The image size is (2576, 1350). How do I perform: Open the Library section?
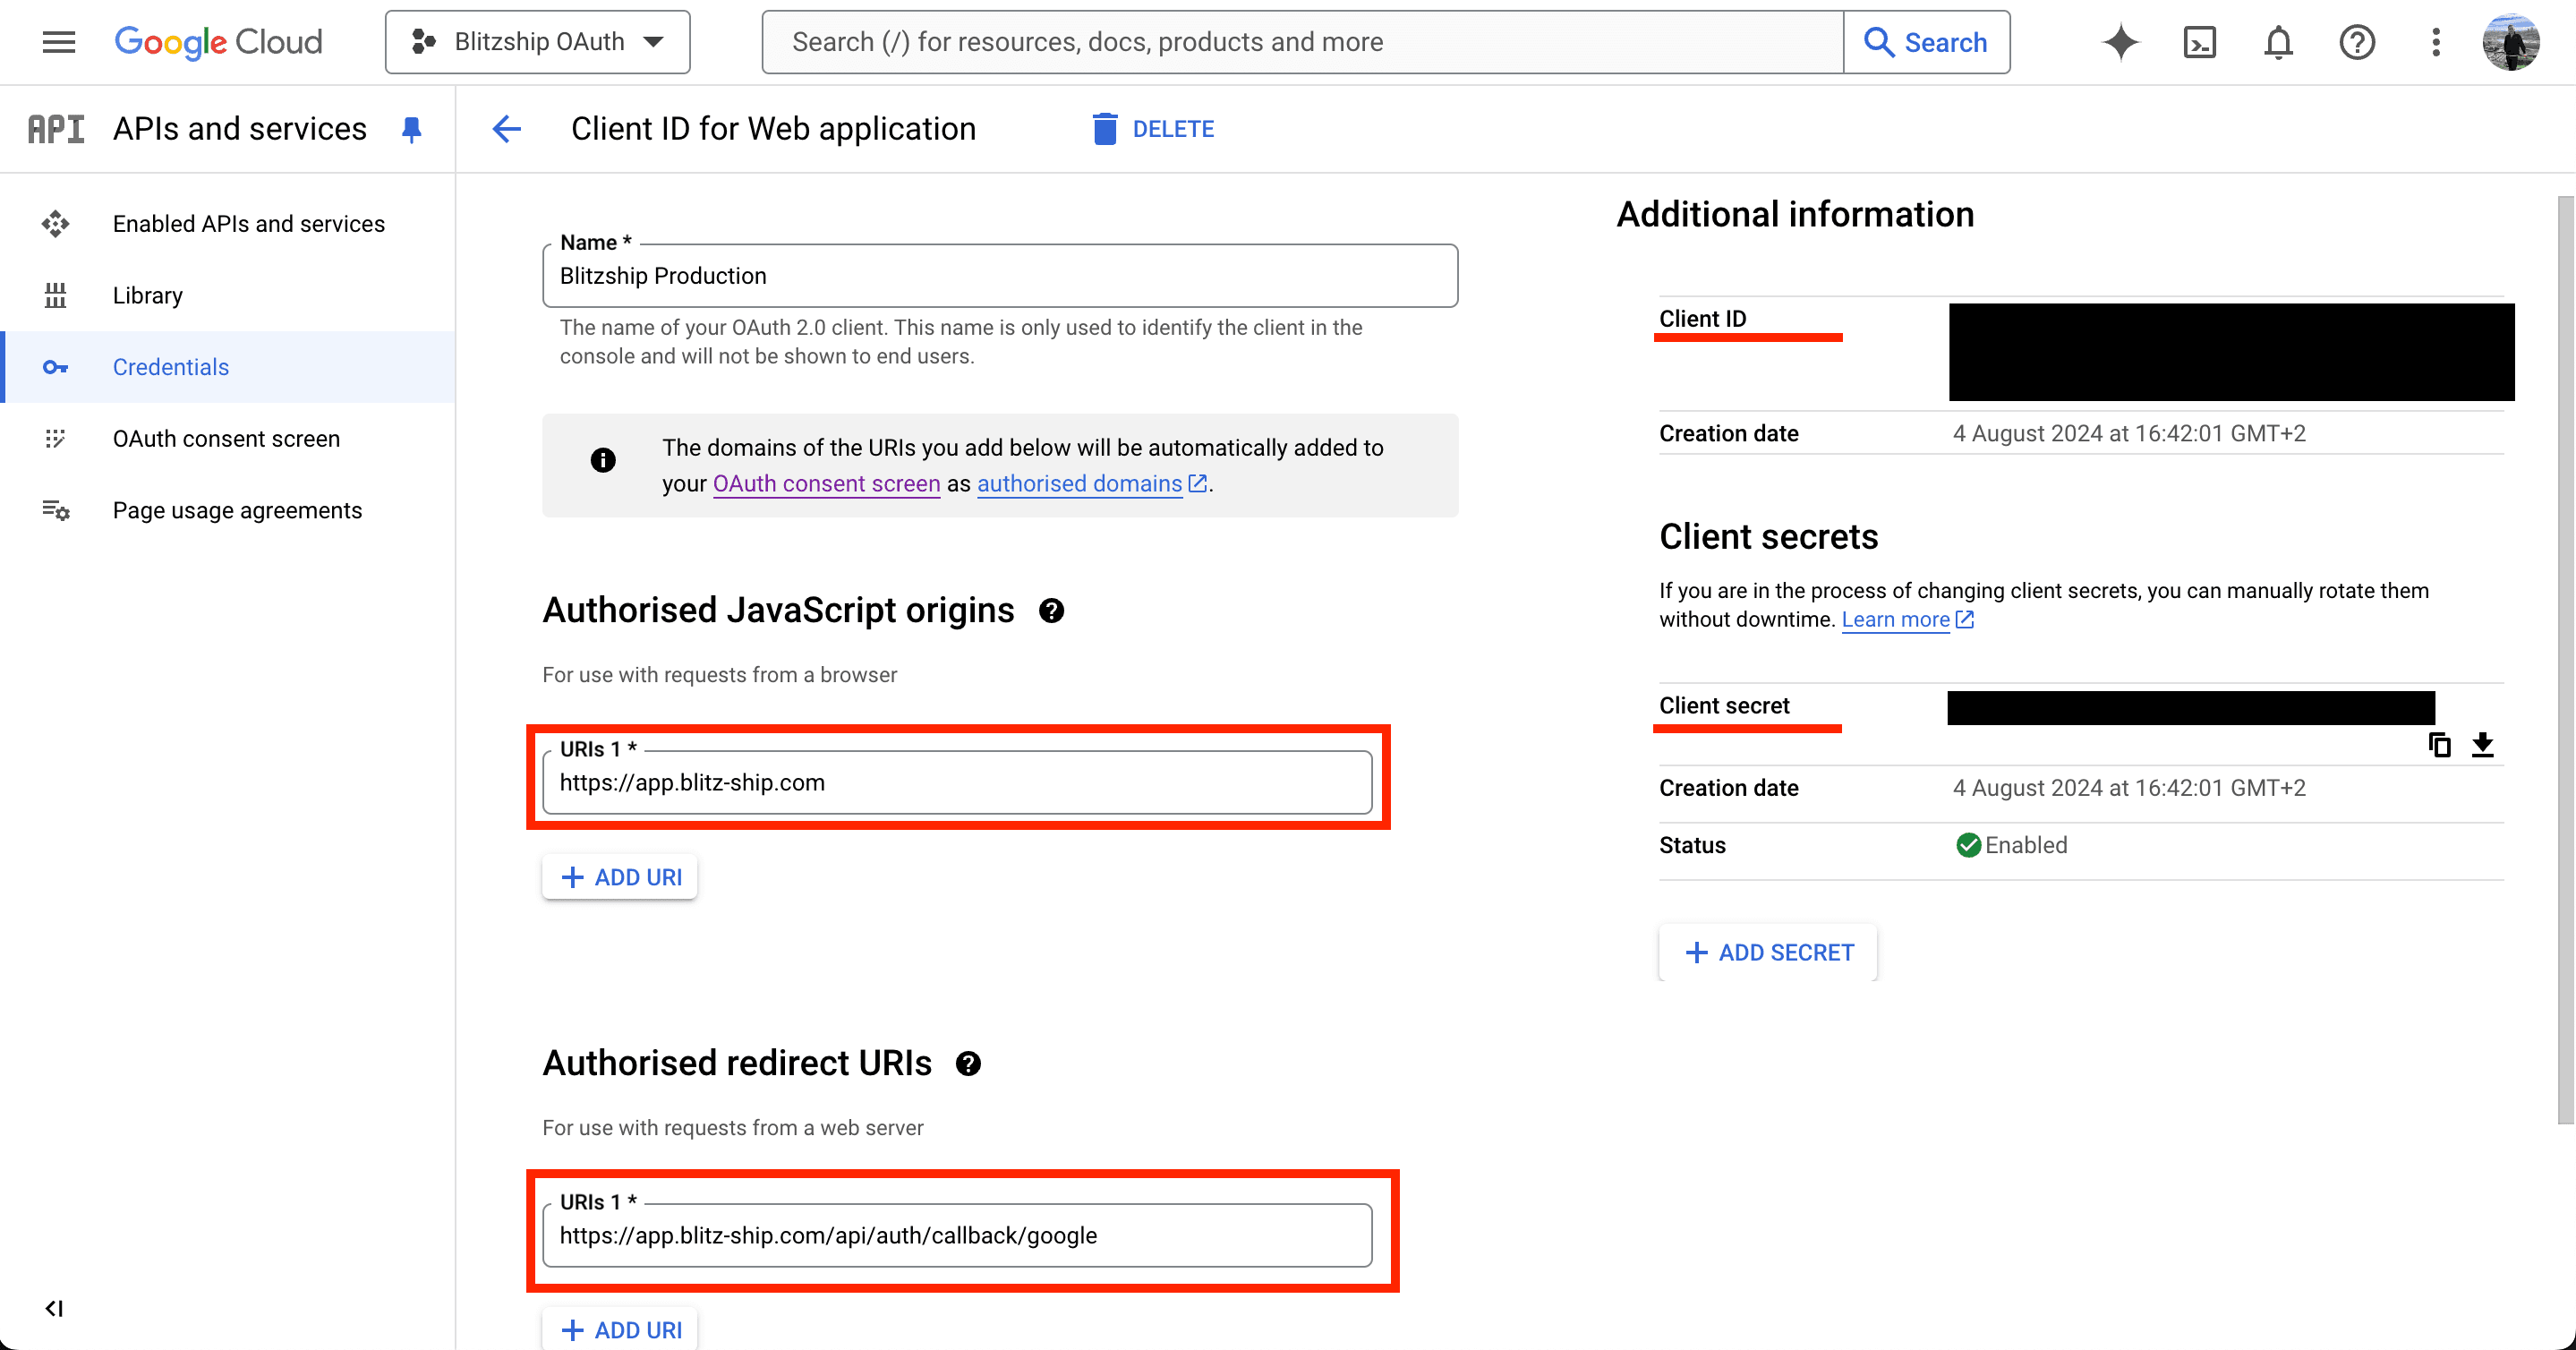coord(147,293)
